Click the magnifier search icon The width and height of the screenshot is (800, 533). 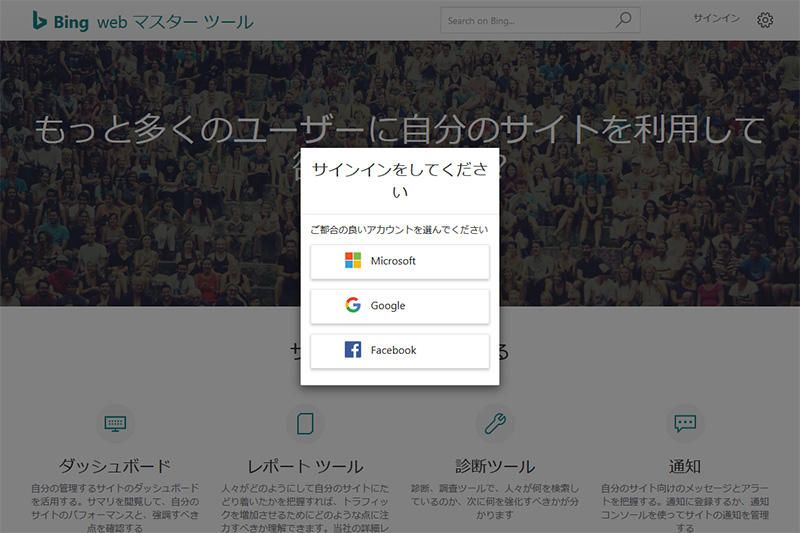click(624, 20)
